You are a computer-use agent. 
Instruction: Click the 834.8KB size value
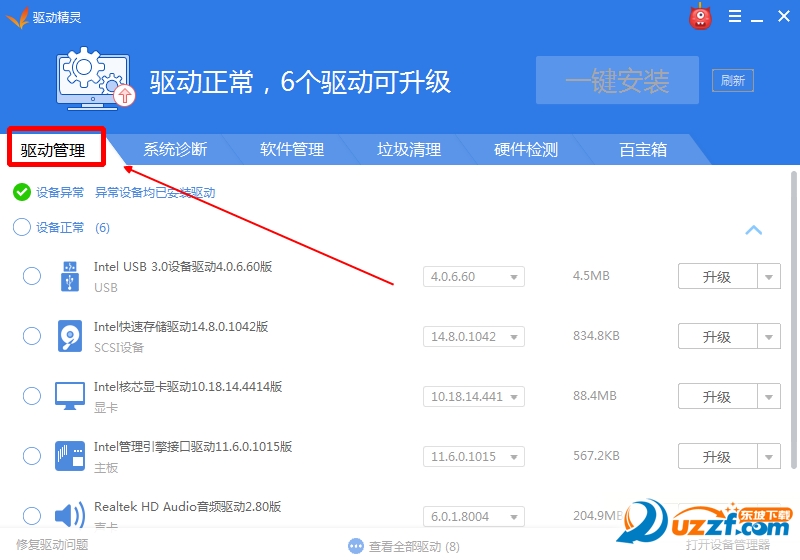coord(596,336)
